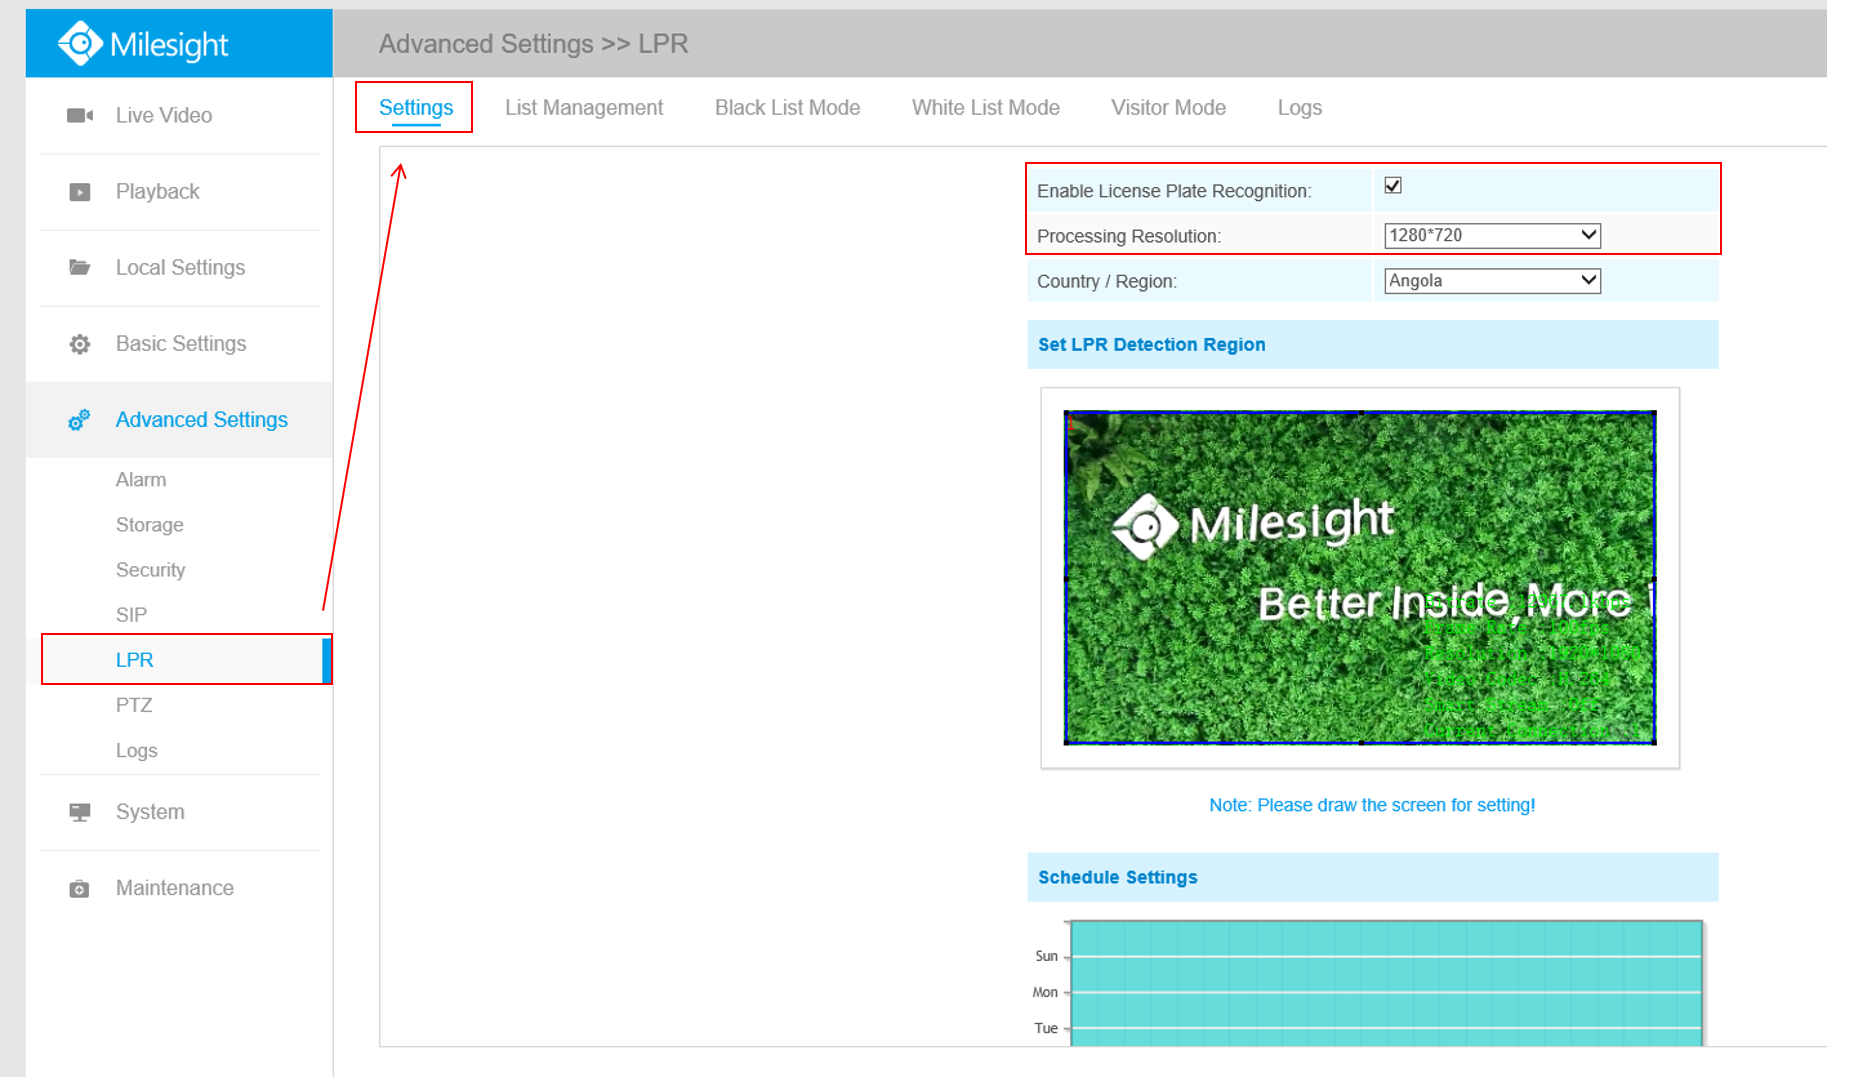Open the Visitor Mode tab
This screenshot has width=1856, height=1077.
1168,108
